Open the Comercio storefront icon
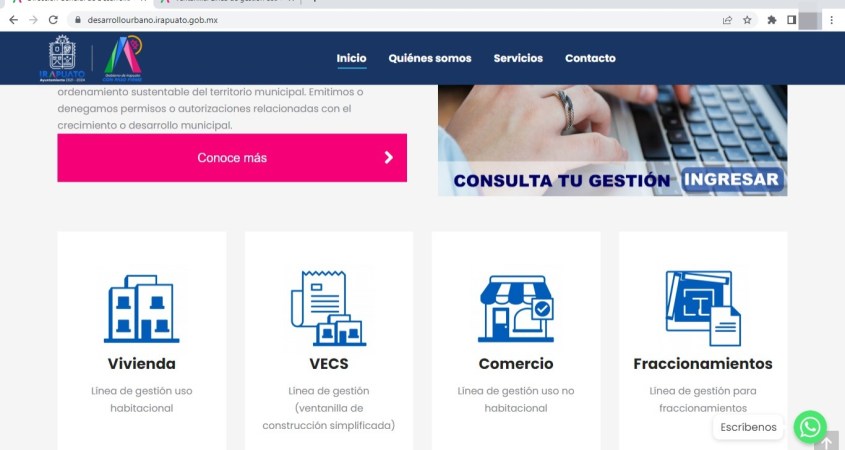Screen dimensions: 845x450 pos(516,309)
